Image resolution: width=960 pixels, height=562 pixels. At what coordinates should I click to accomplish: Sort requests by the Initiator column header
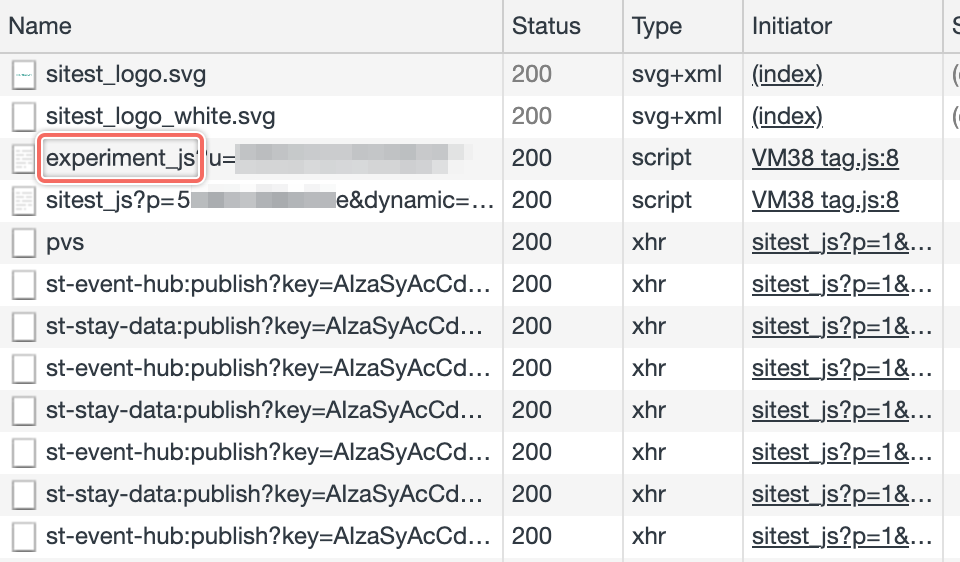click(792, 26)
